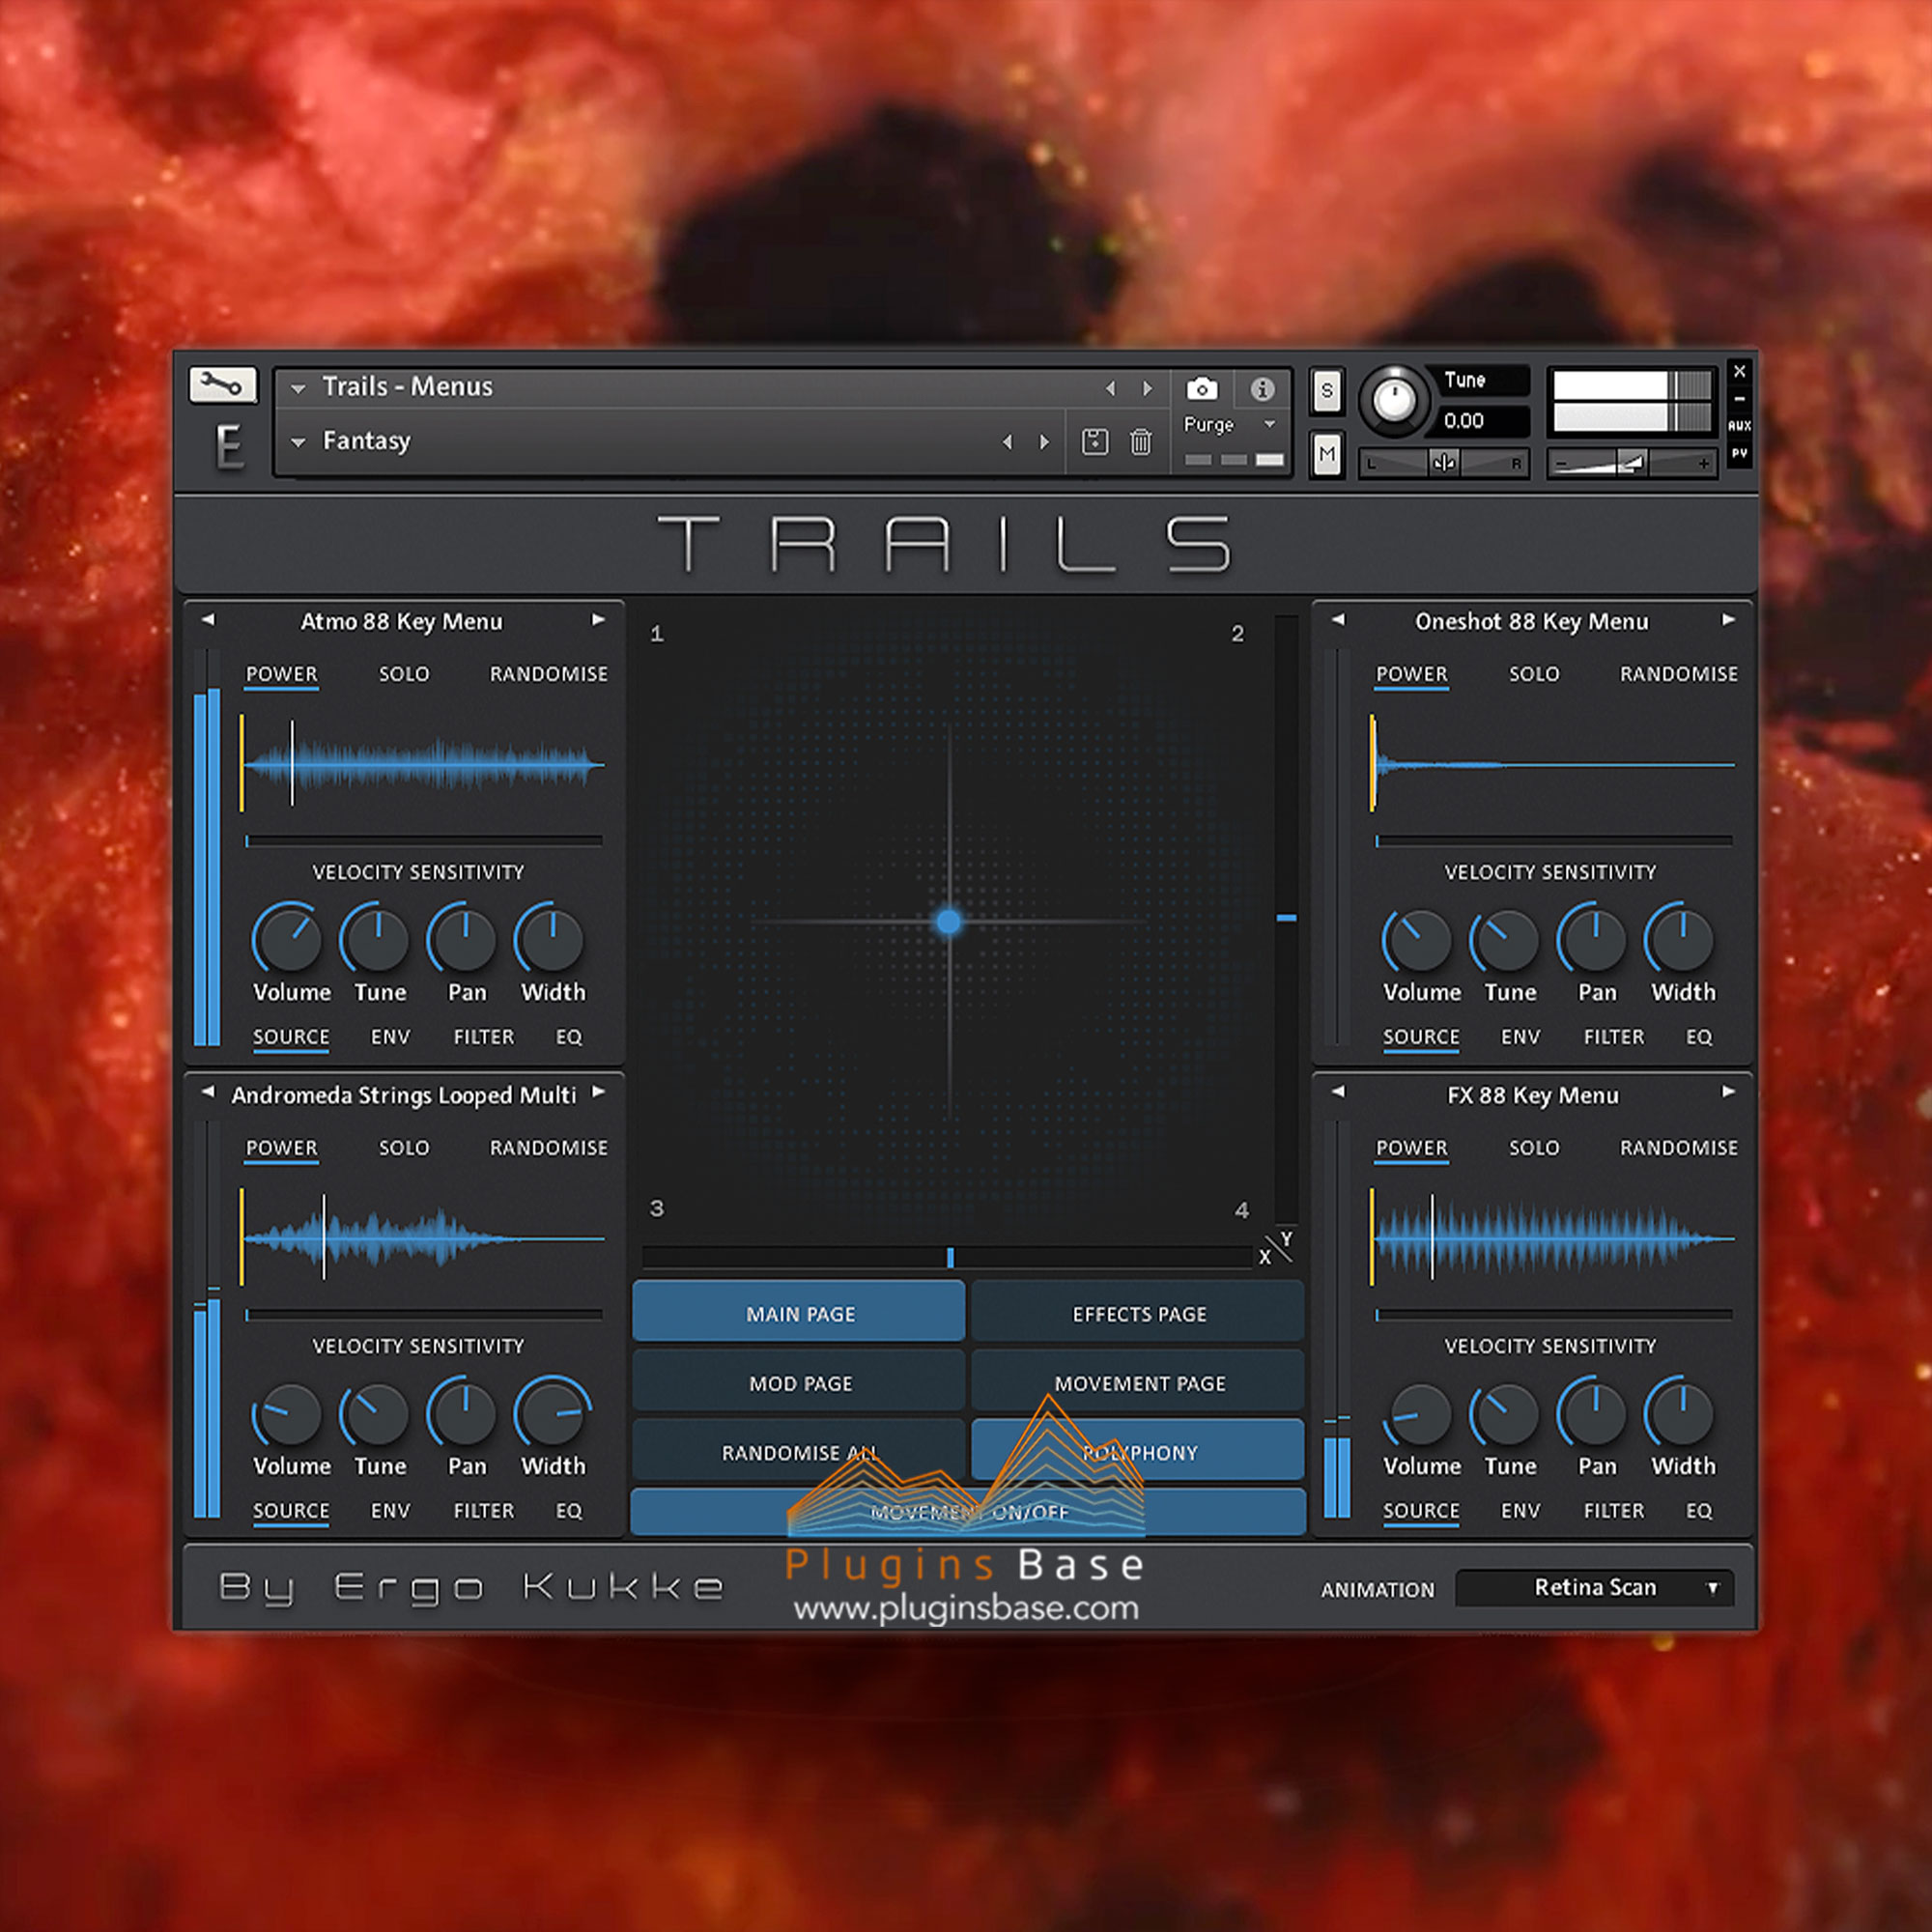Image resolution: width=1932 pixels, height=1932 pixels.
Task: Open the MAIN PAGE button
Action: tap(799, 1312)
